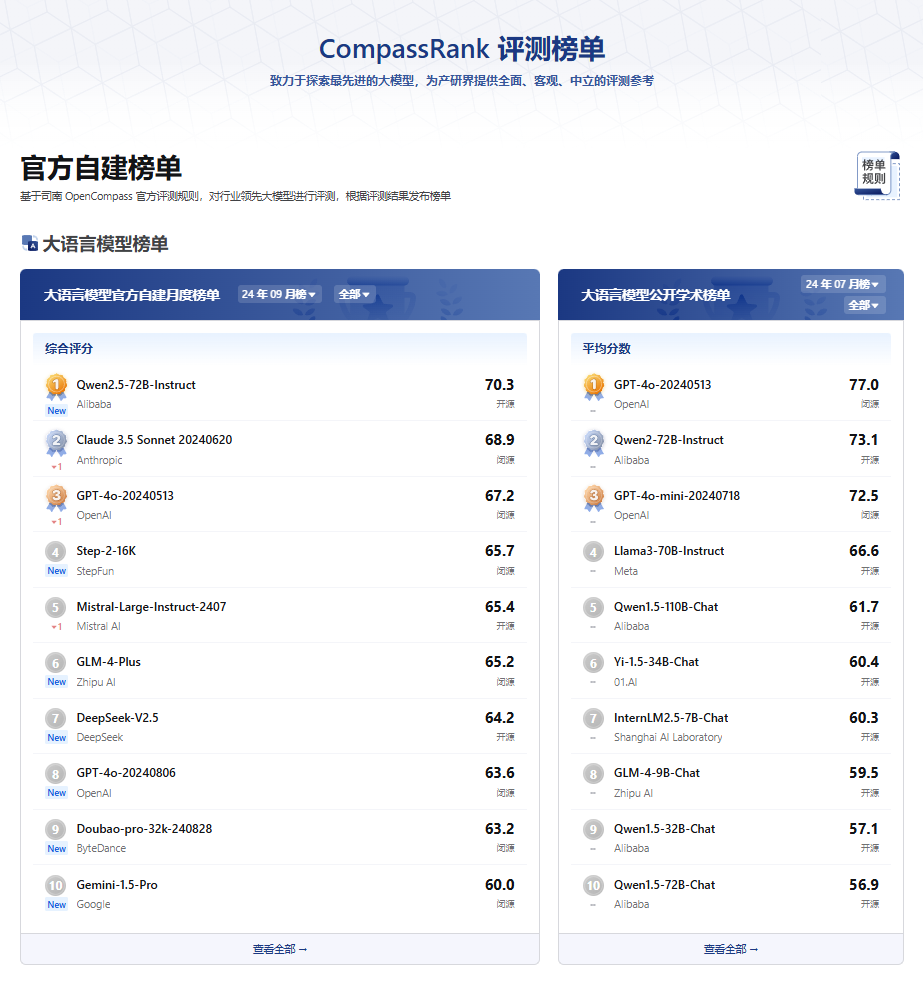Click 查看全部 under the monthly leaderboard
923x984 pixels.
[279, 948]
